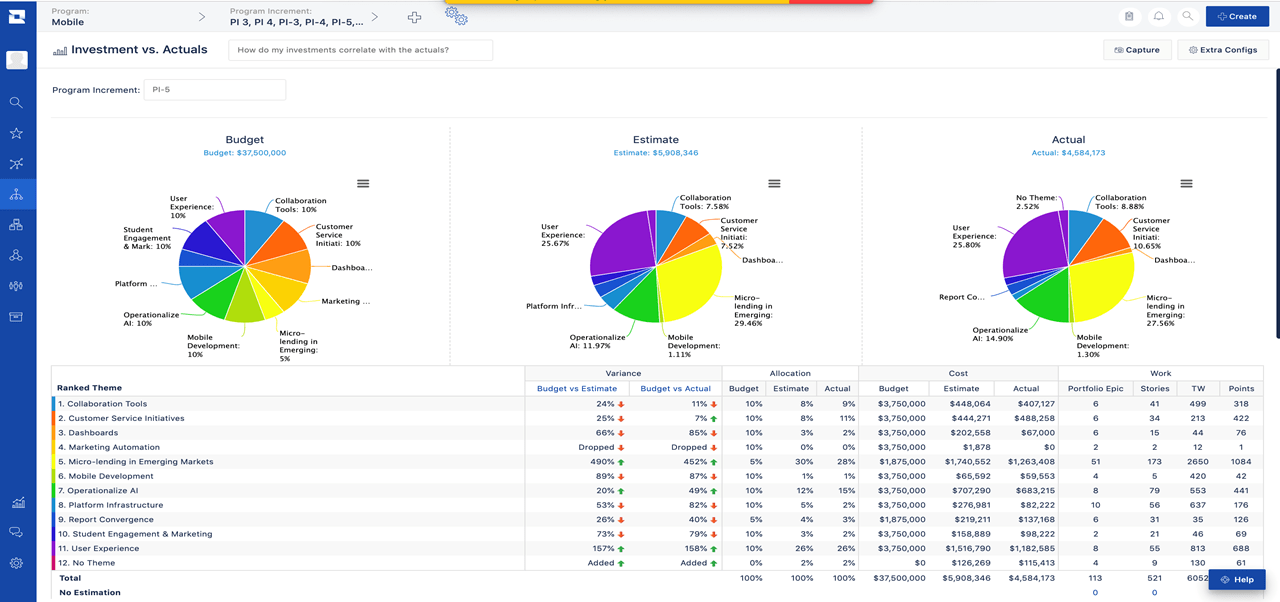Image resolution: width=1280 pixels, height=602 pixels.
Task: Open the chat bubbles sidebar icon
Action: click(16, 532)
